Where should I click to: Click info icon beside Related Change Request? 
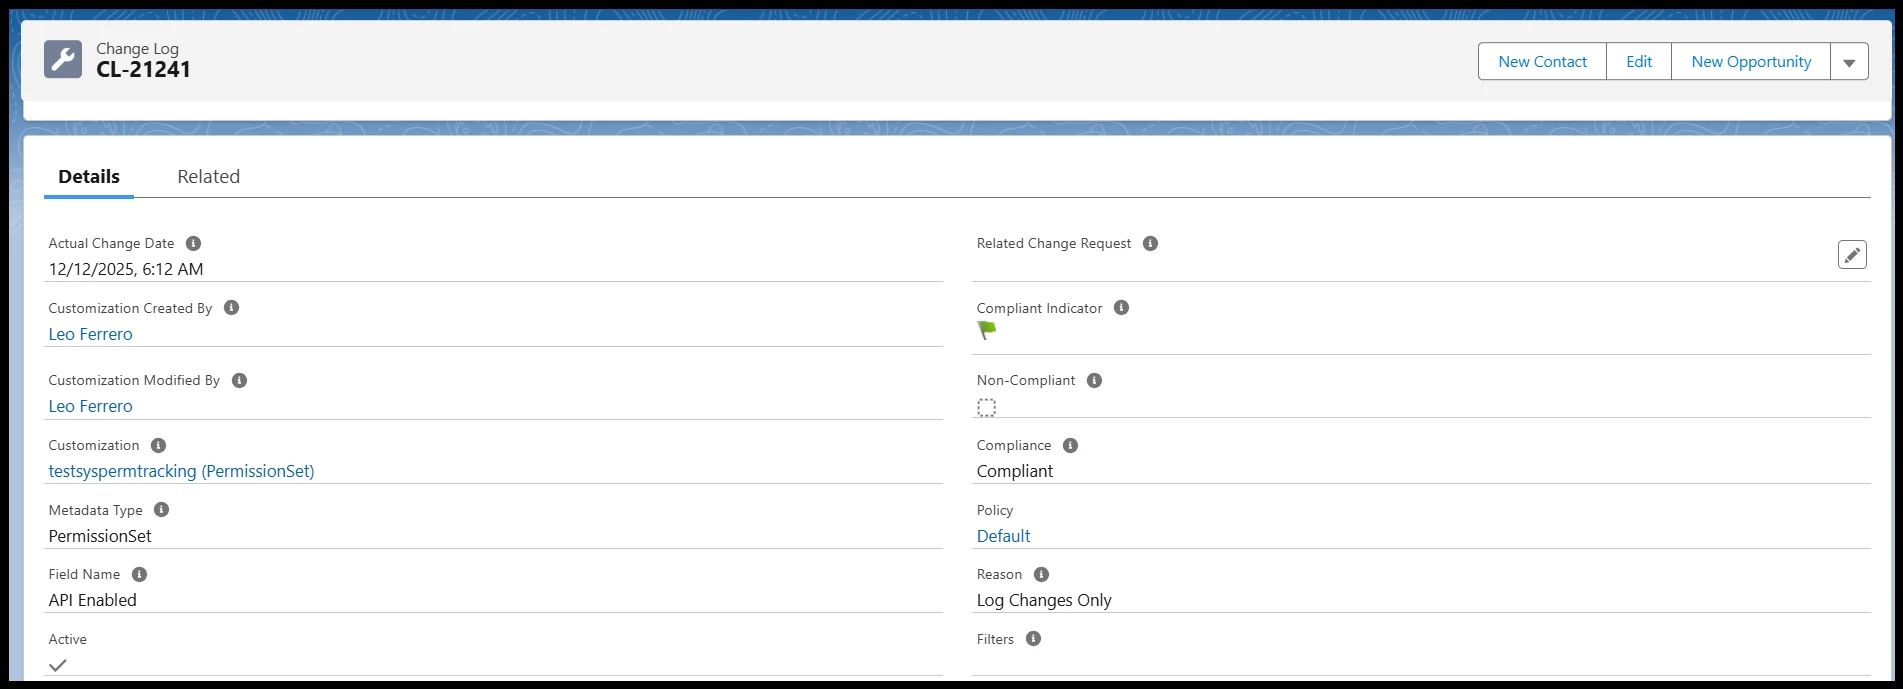[1150, 243]
